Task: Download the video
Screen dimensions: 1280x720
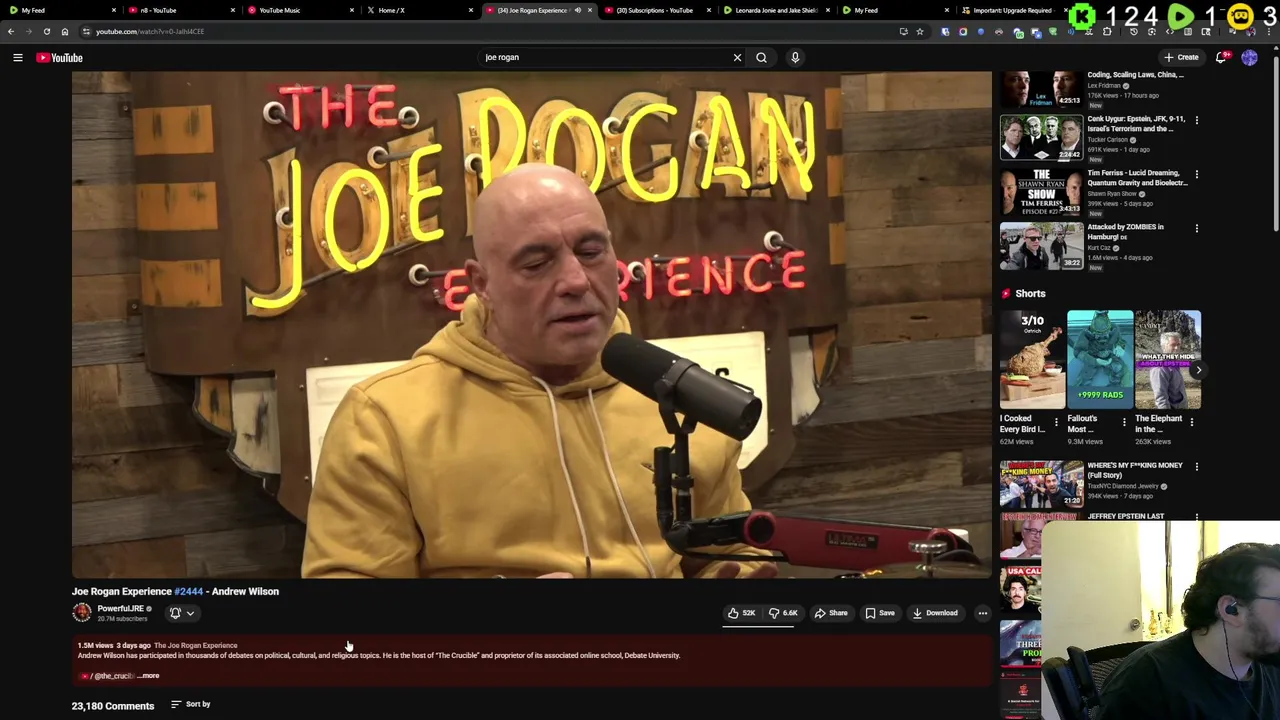Action: [x=935, y=613]
